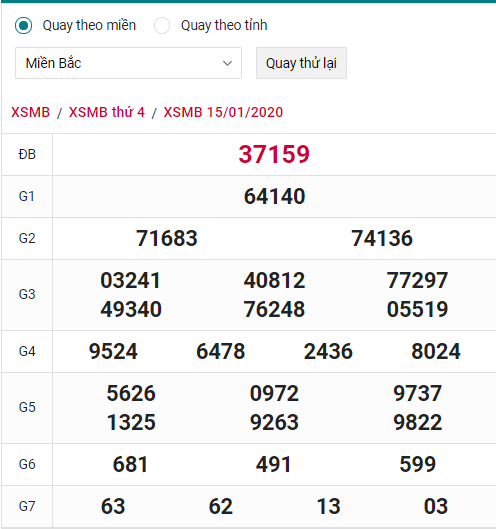Click the G3 number 03241
This screenshot has width=496, height=529.
tap(131, 280)
